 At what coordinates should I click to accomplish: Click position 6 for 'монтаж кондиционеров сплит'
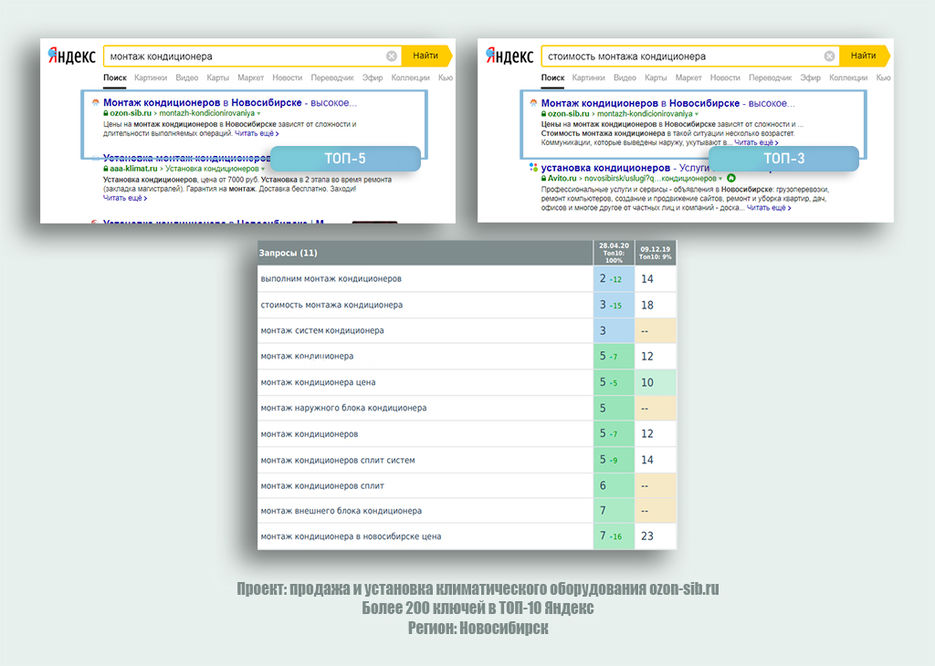tap(614, 485)
